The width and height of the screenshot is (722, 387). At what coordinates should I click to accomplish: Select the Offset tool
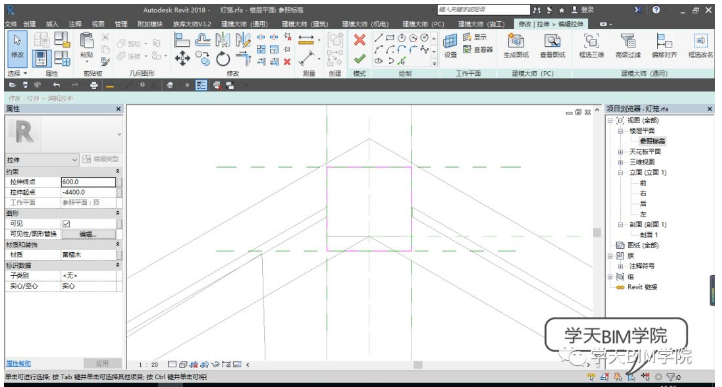[x=203, y=40]
